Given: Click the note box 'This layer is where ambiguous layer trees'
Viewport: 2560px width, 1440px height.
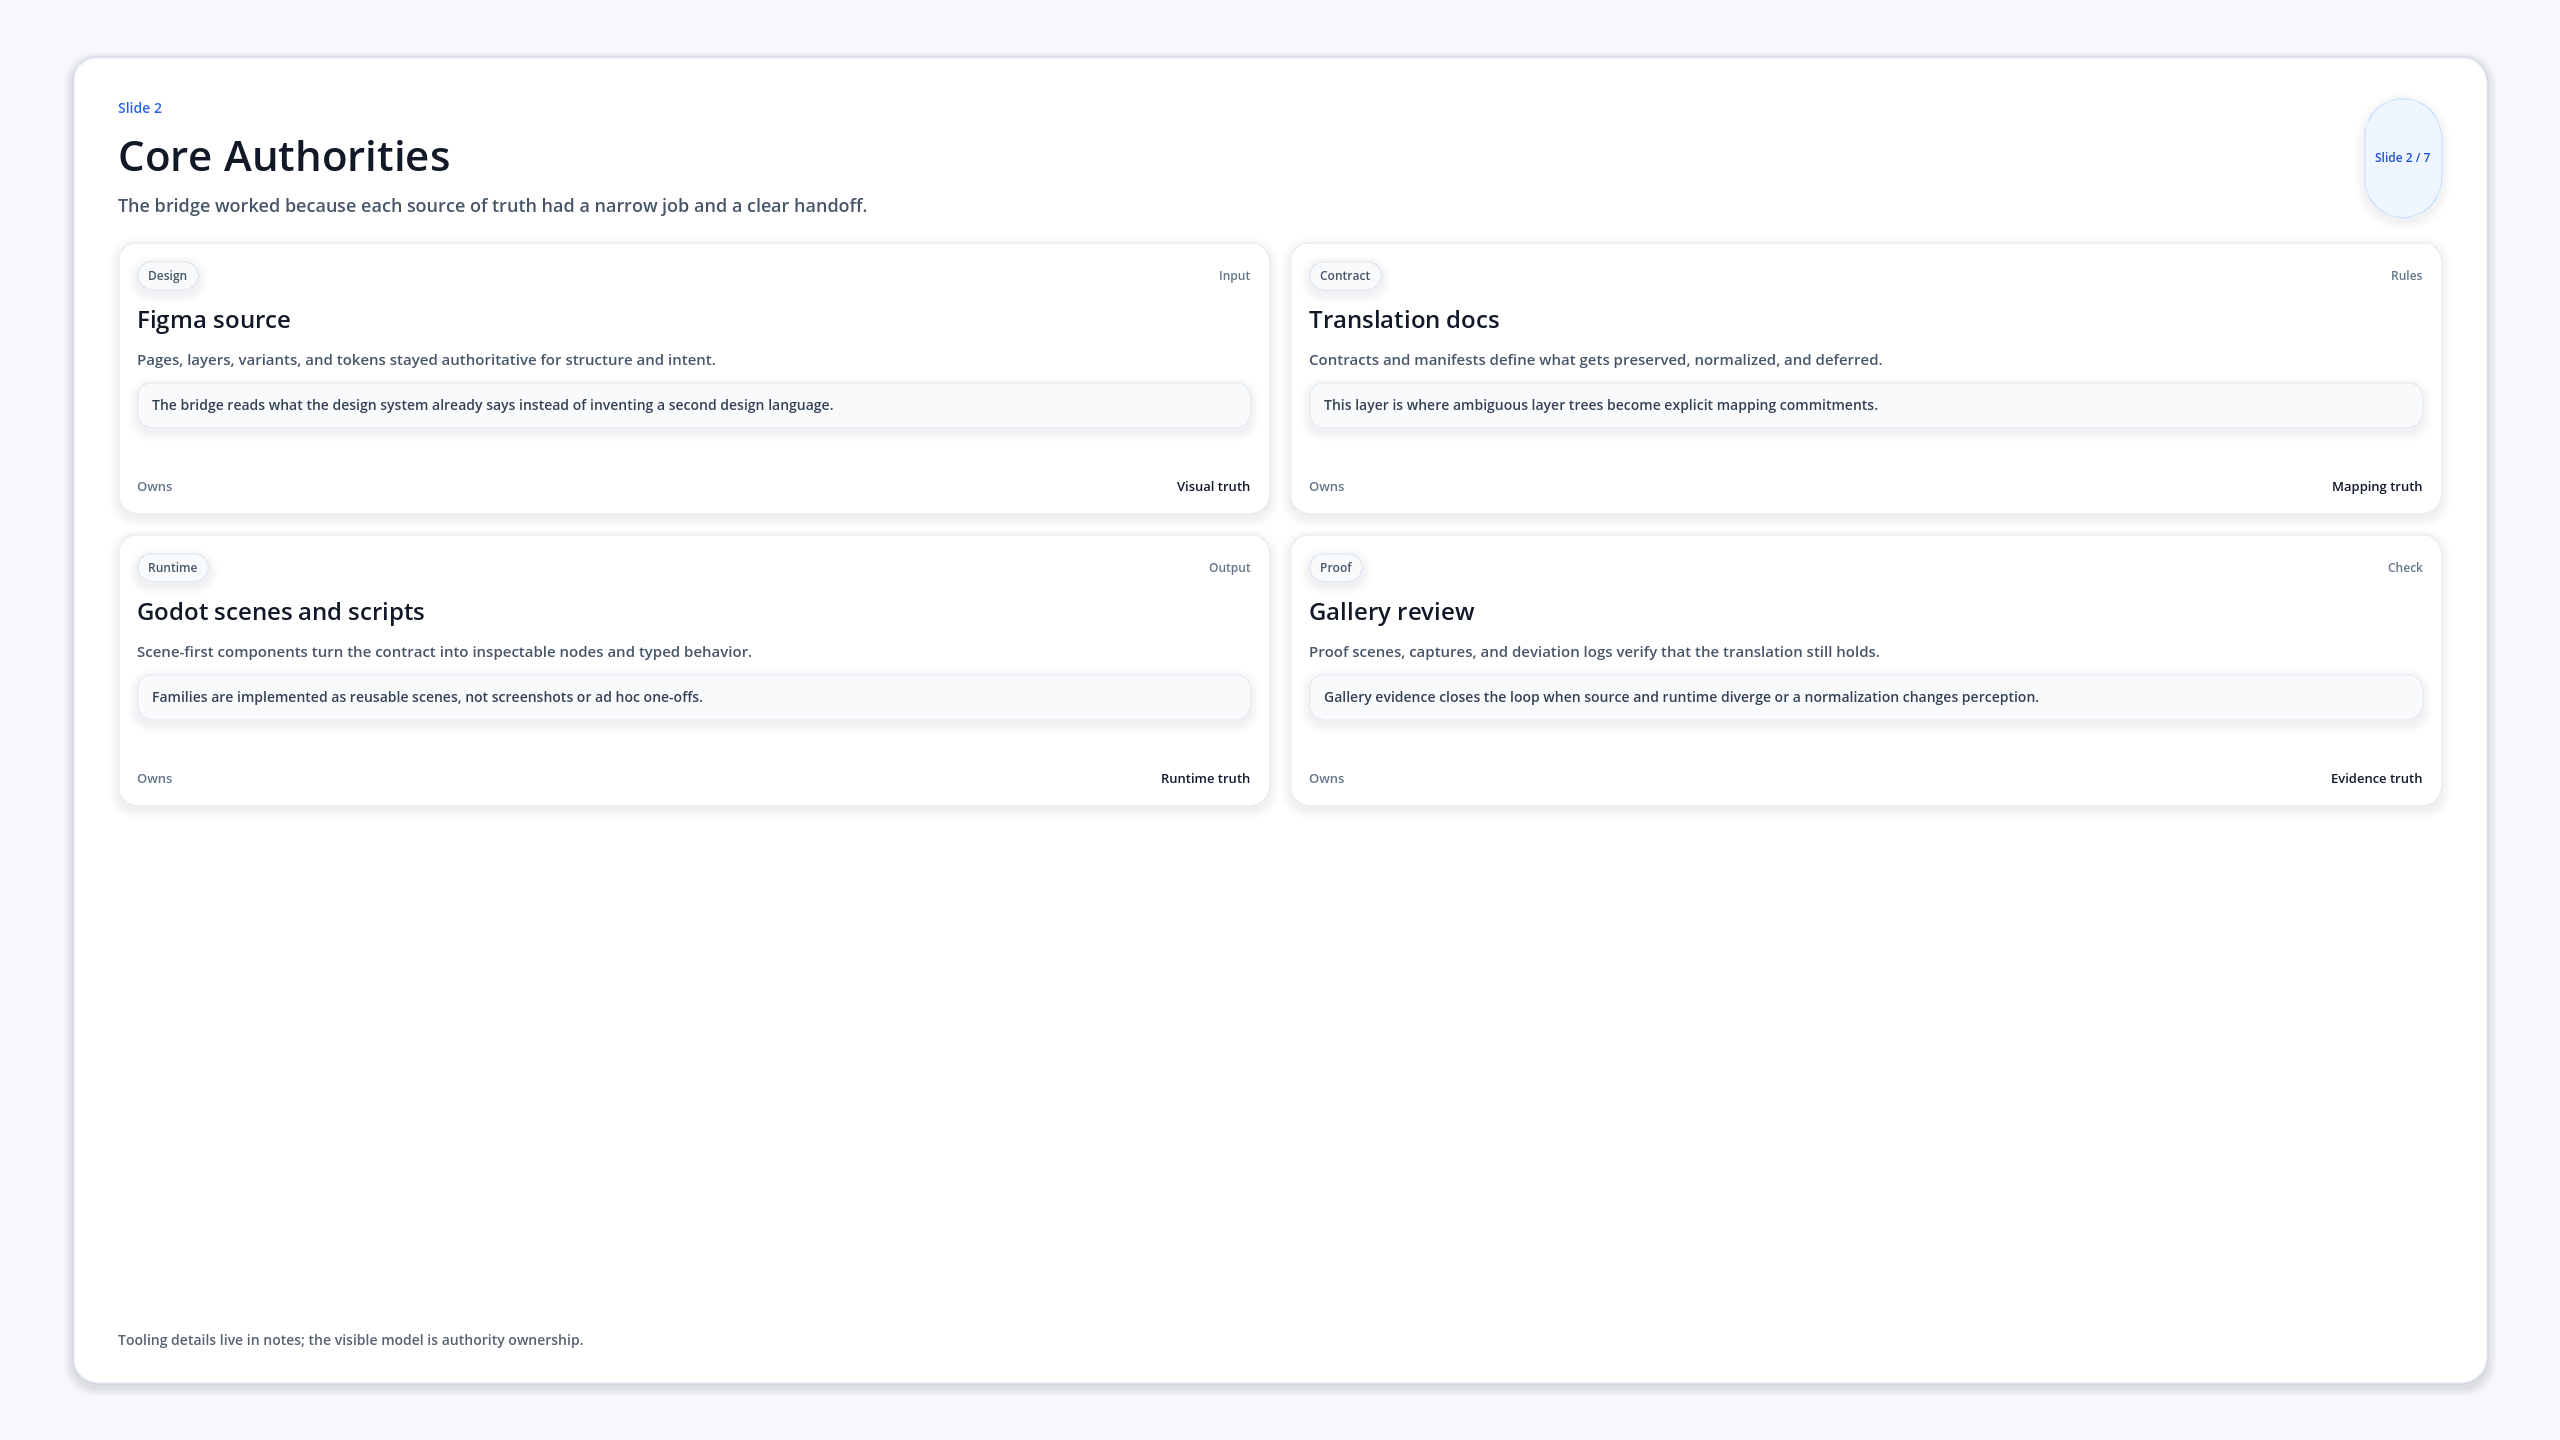Looking at the screenshot, I should click(x=1866, y=405).
